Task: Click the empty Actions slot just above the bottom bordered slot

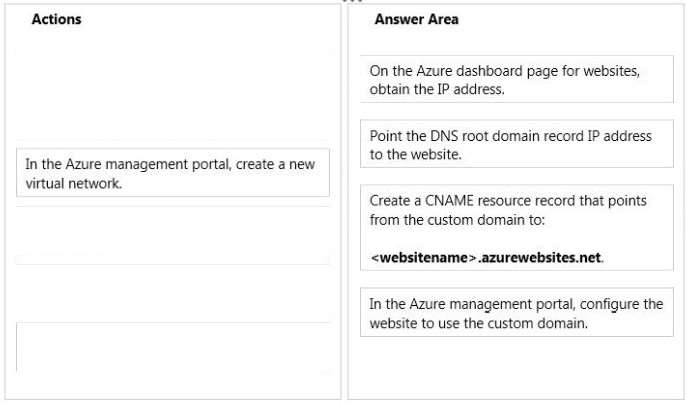Action: 173,293
